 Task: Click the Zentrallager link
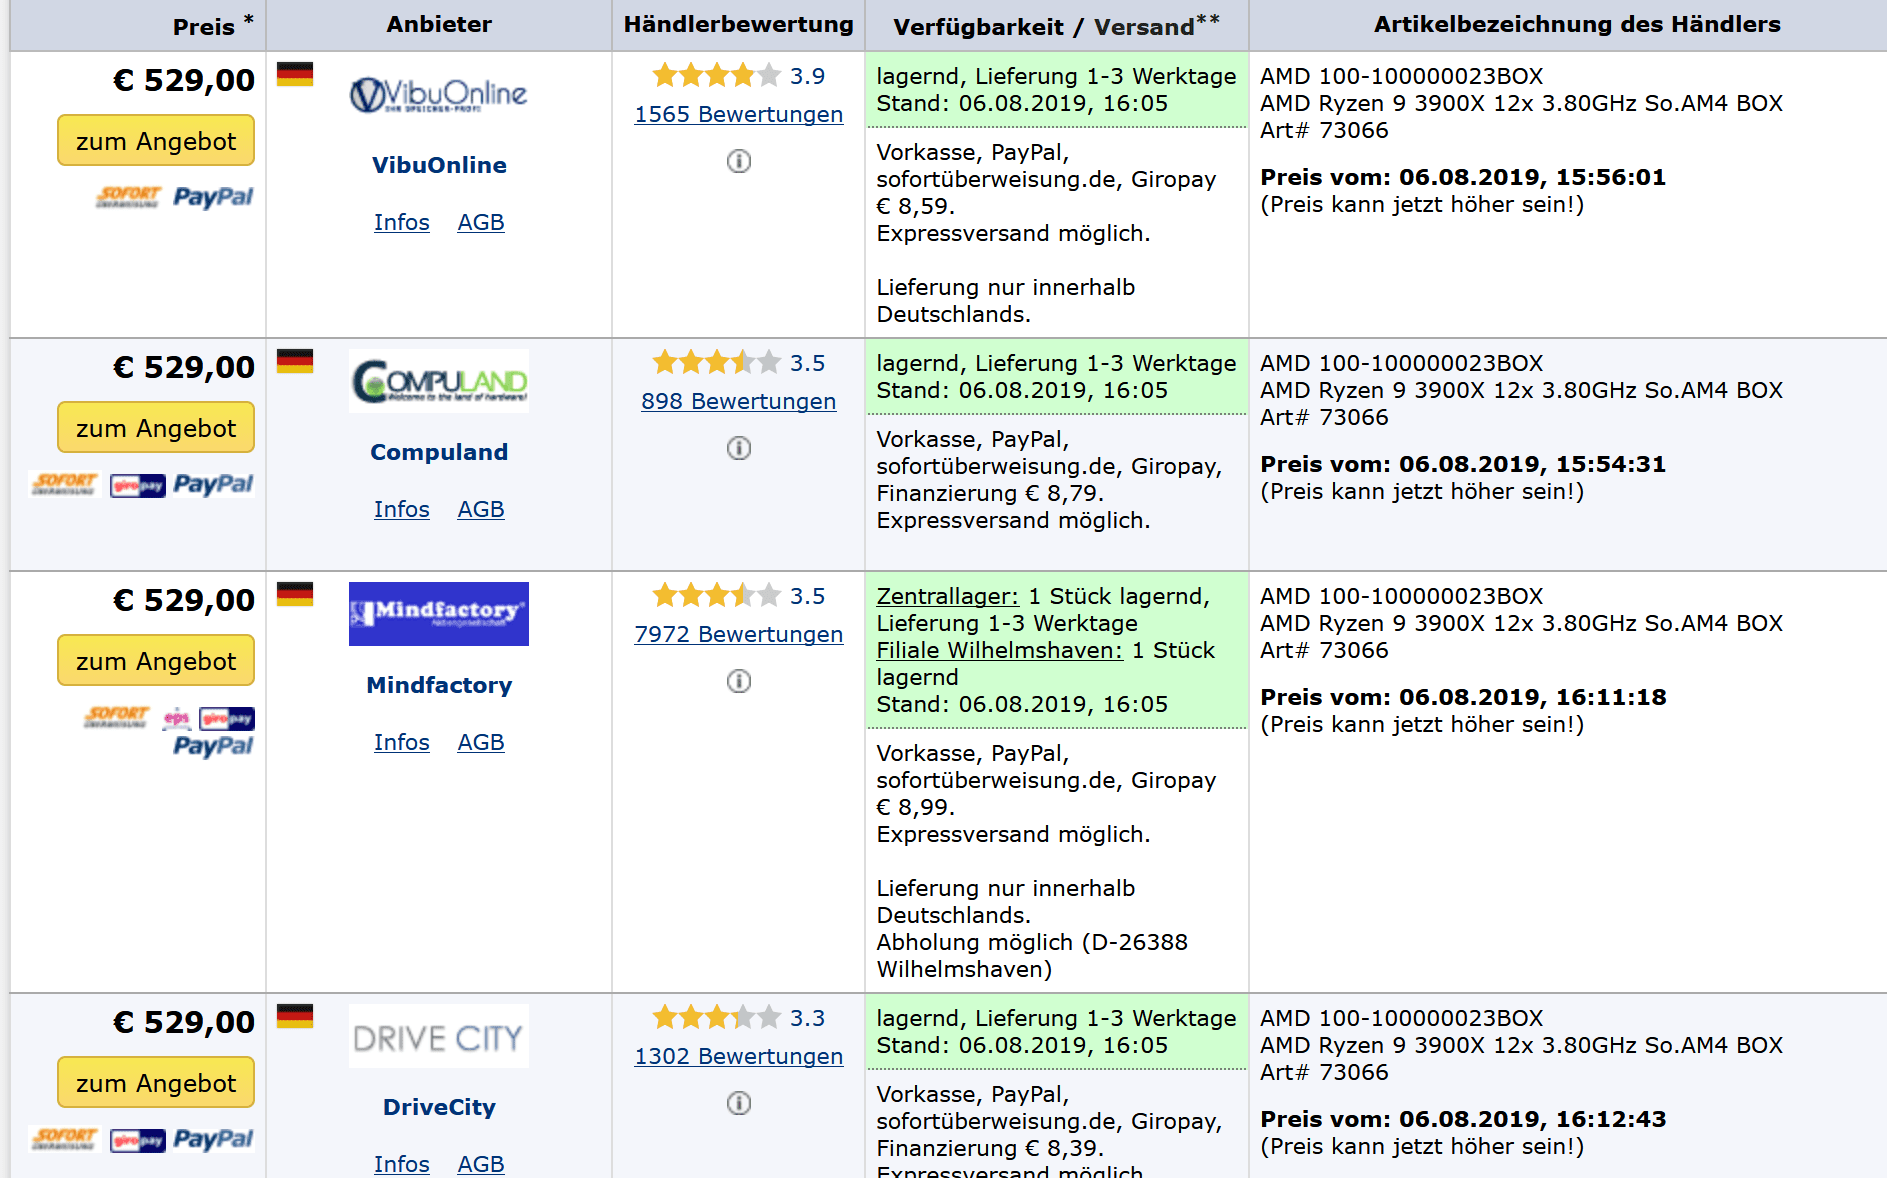tap(948, 596)
